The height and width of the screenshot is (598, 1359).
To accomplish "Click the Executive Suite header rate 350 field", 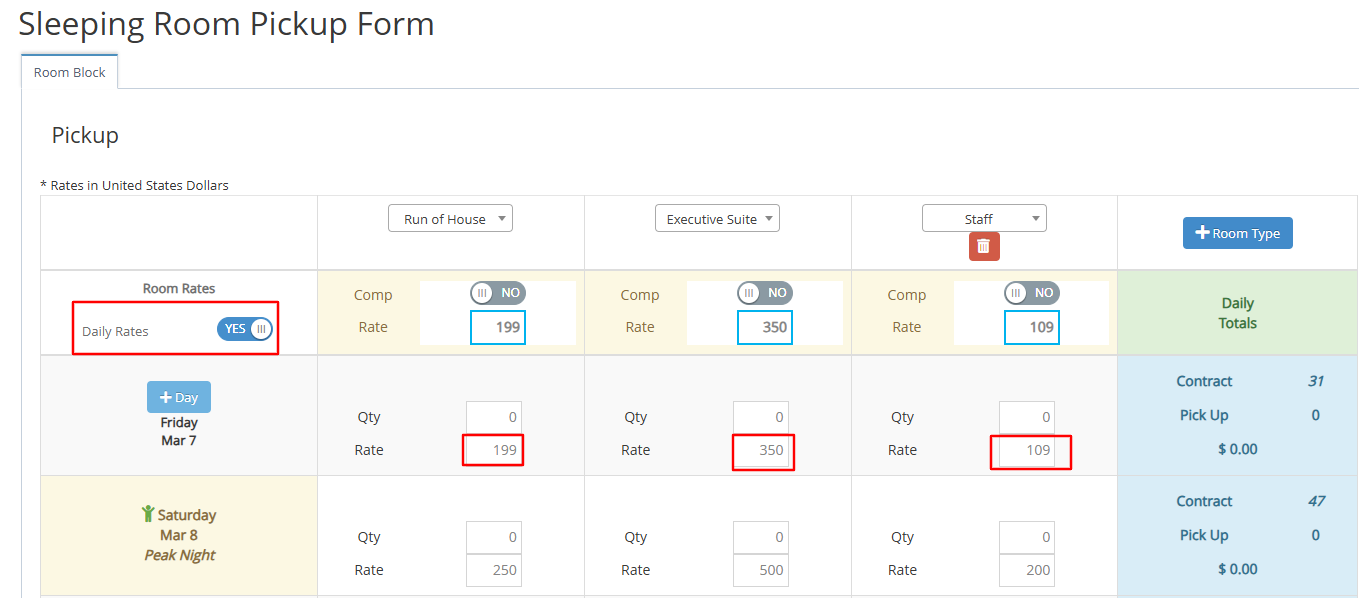I will pos(764,327).
